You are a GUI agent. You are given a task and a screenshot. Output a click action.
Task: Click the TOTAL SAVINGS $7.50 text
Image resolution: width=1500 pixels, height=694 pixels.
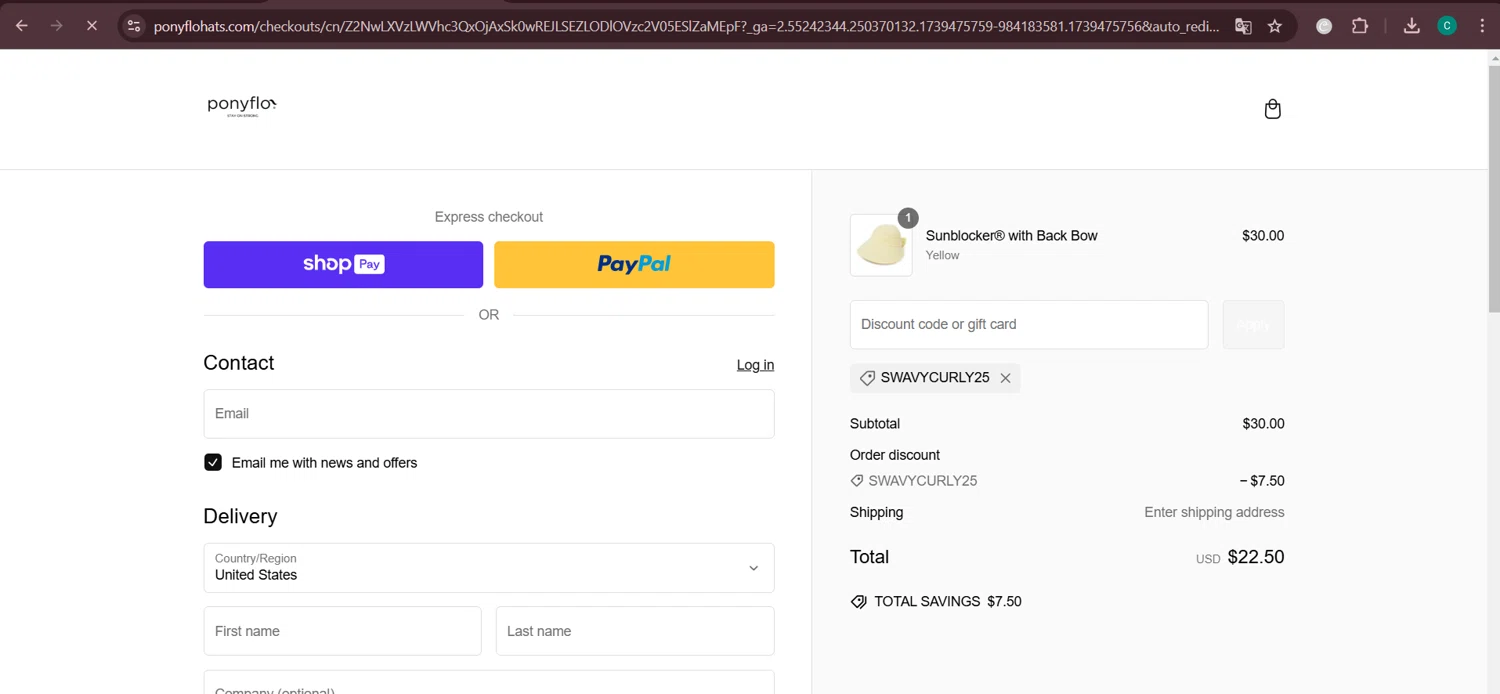tap(948, 602)
